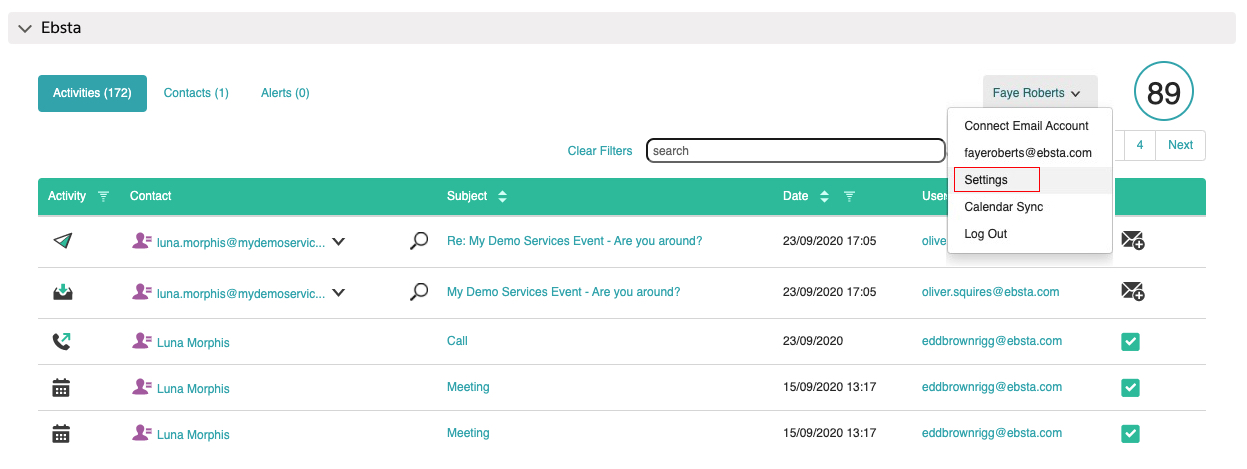This screenshot has width=1247, height=469.
Task: Toggle the checkbox in the first Meeting row
Action: click(1130, 388)
